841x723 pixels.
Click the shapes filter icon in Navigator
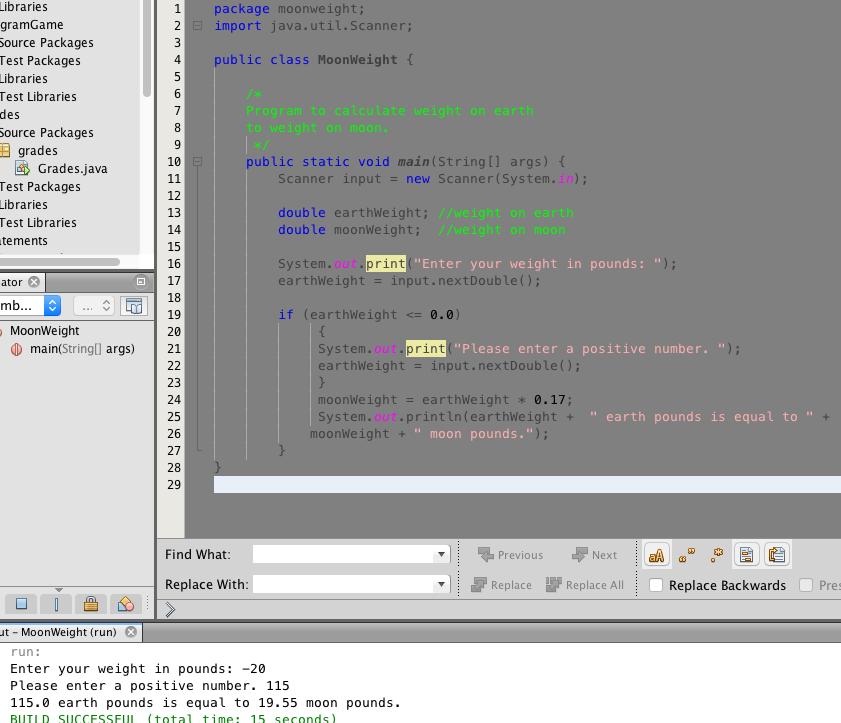coord(124,604)
